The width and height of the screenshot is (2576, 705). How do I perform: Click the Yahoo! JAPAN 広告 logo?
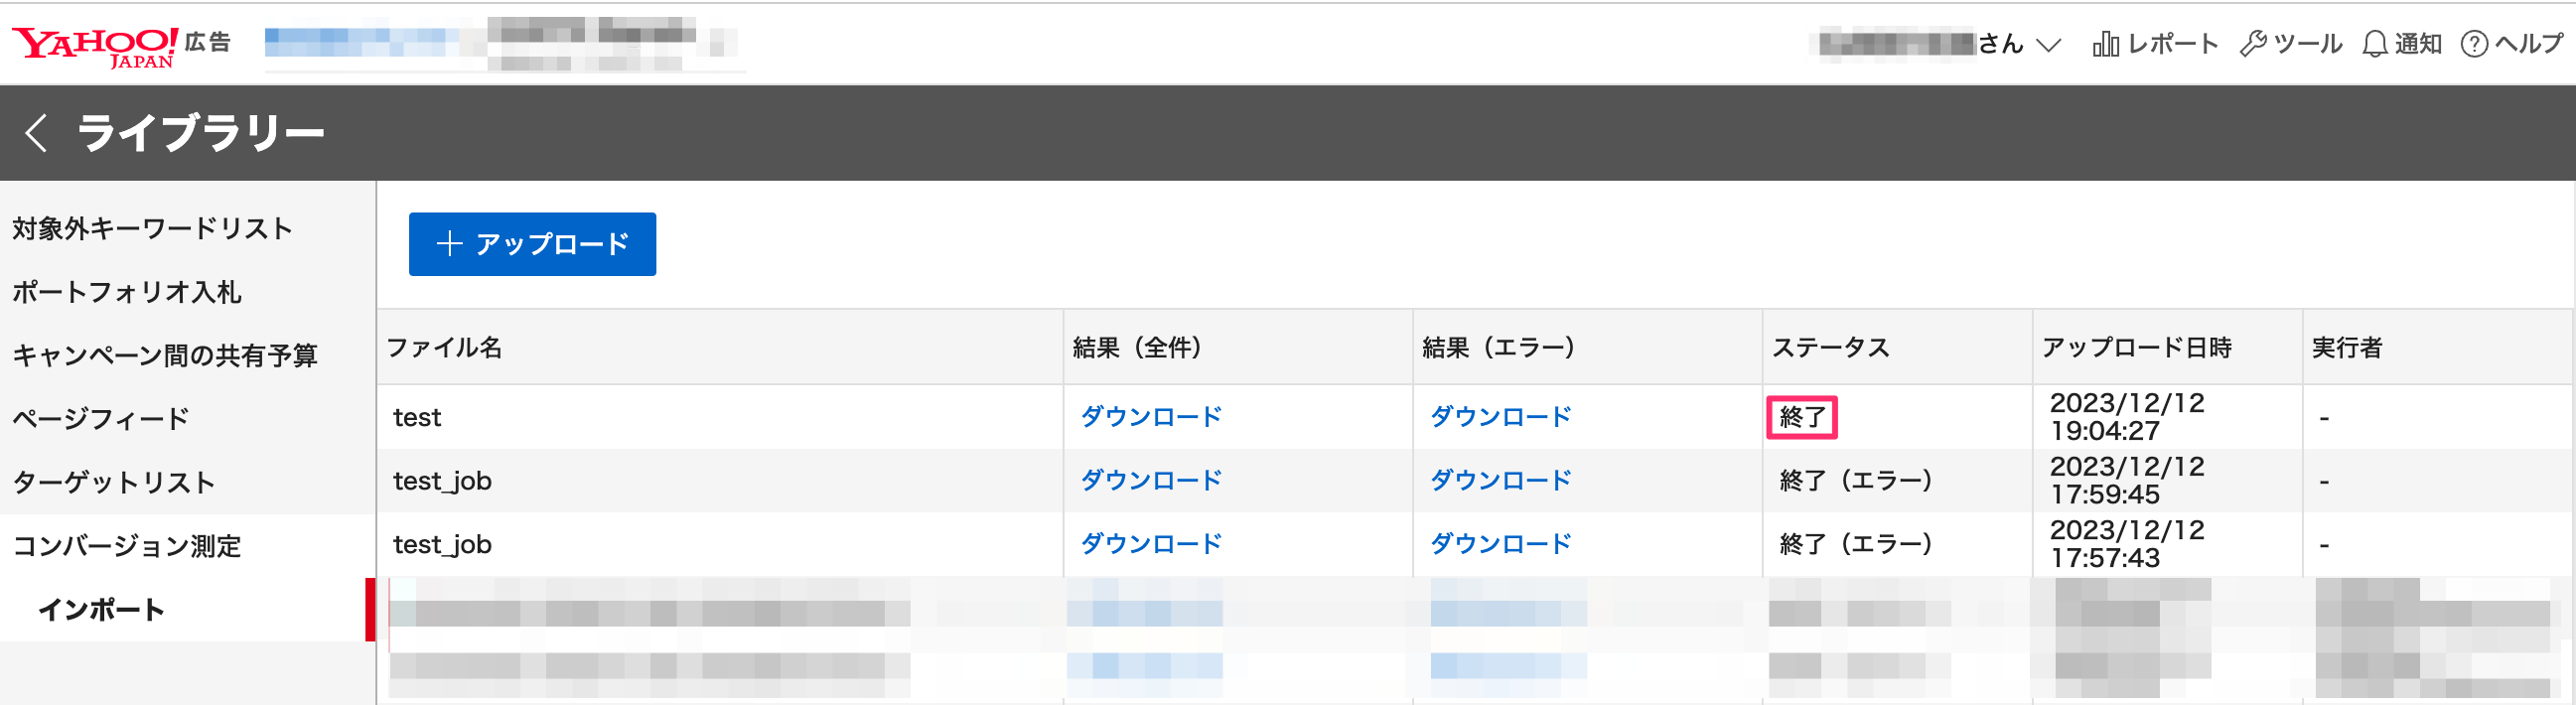[x=120, y=45]
